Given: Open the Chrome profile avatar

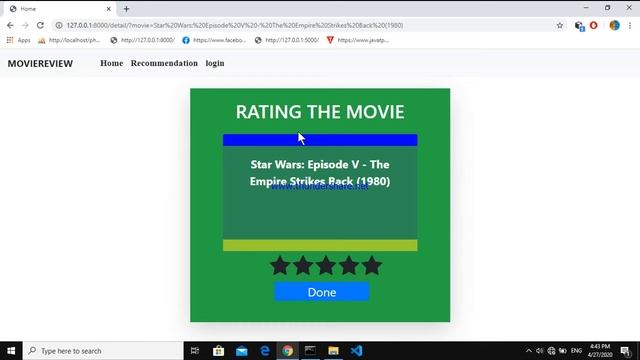Looking at the screenshot, I should pyautogui.click(x=614, y=25).
